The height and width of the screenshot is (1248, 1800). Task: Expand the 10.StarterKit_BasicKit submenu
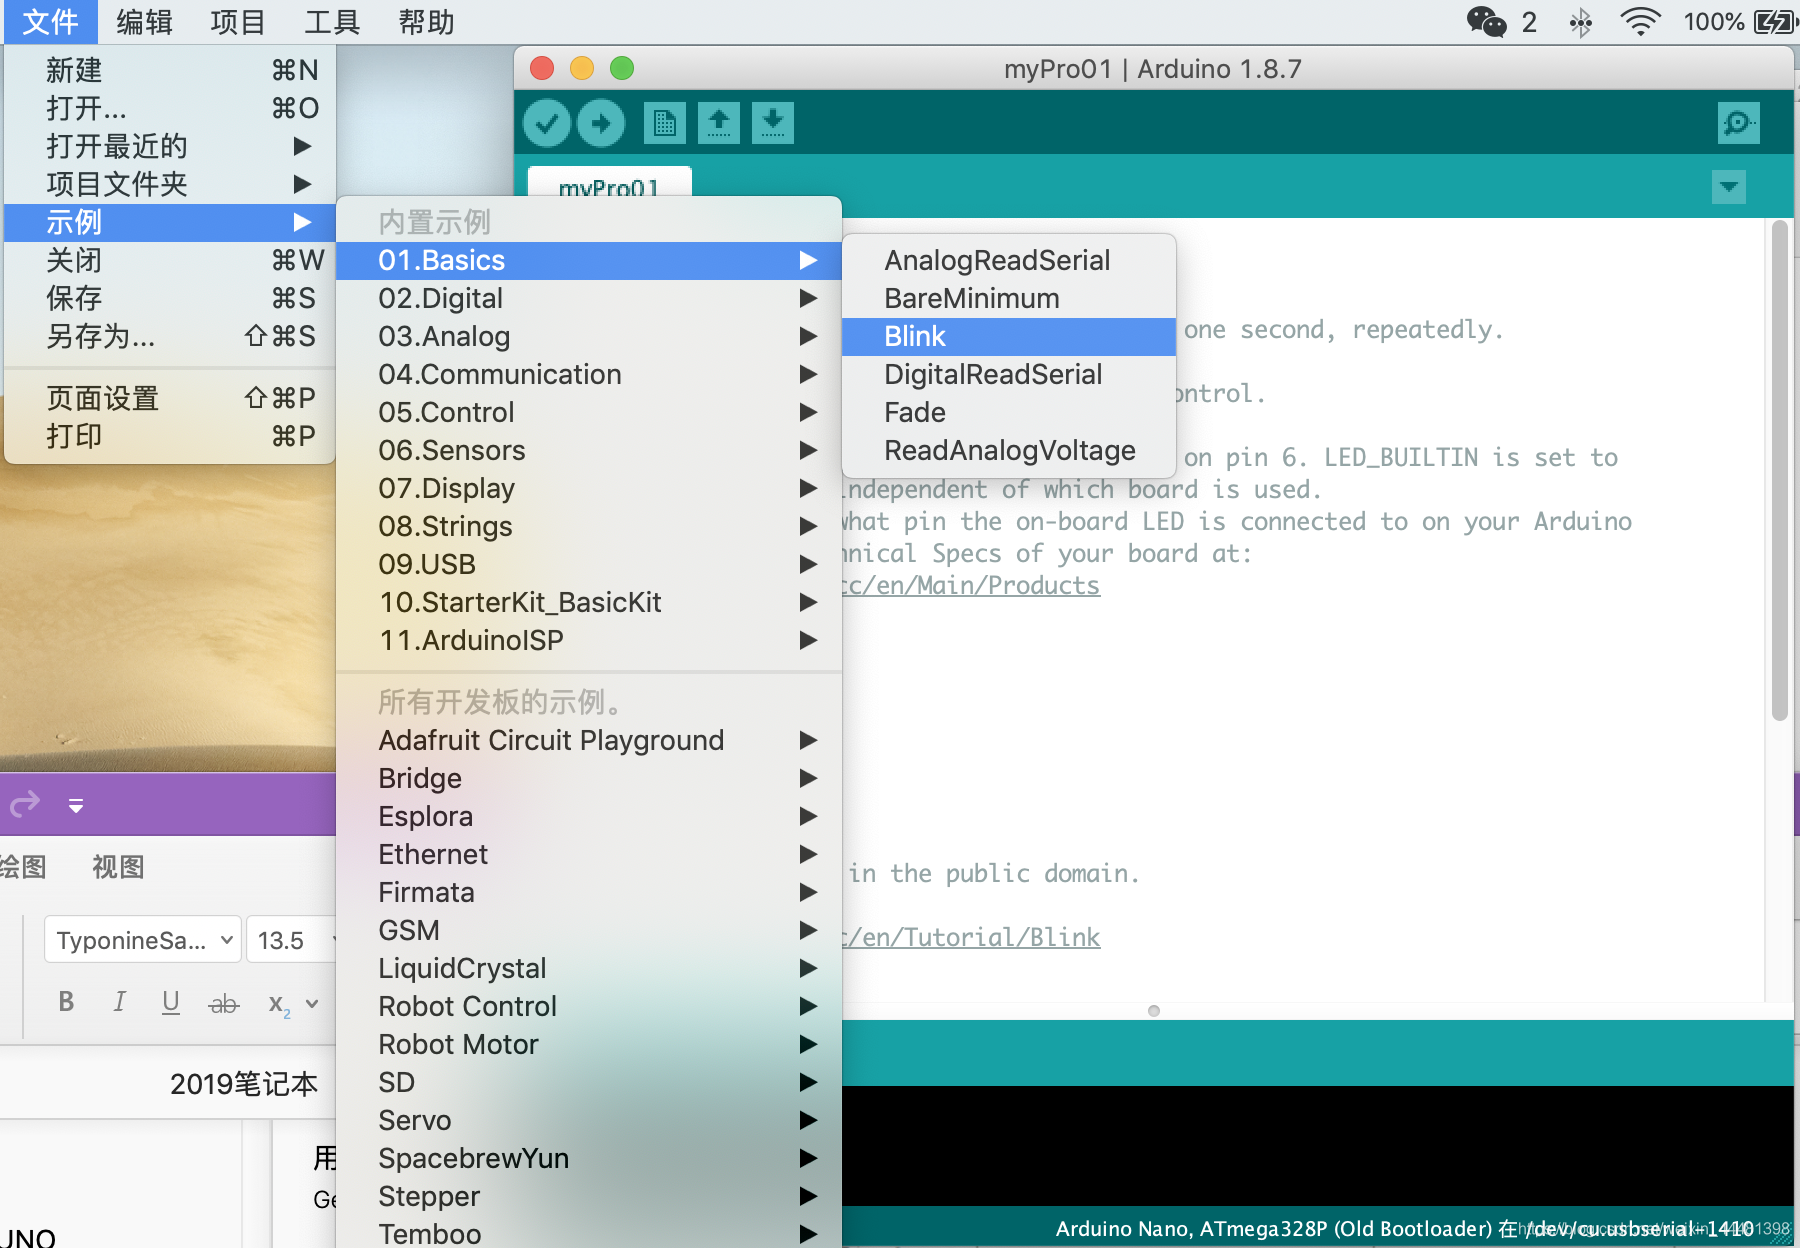point(589,602)
